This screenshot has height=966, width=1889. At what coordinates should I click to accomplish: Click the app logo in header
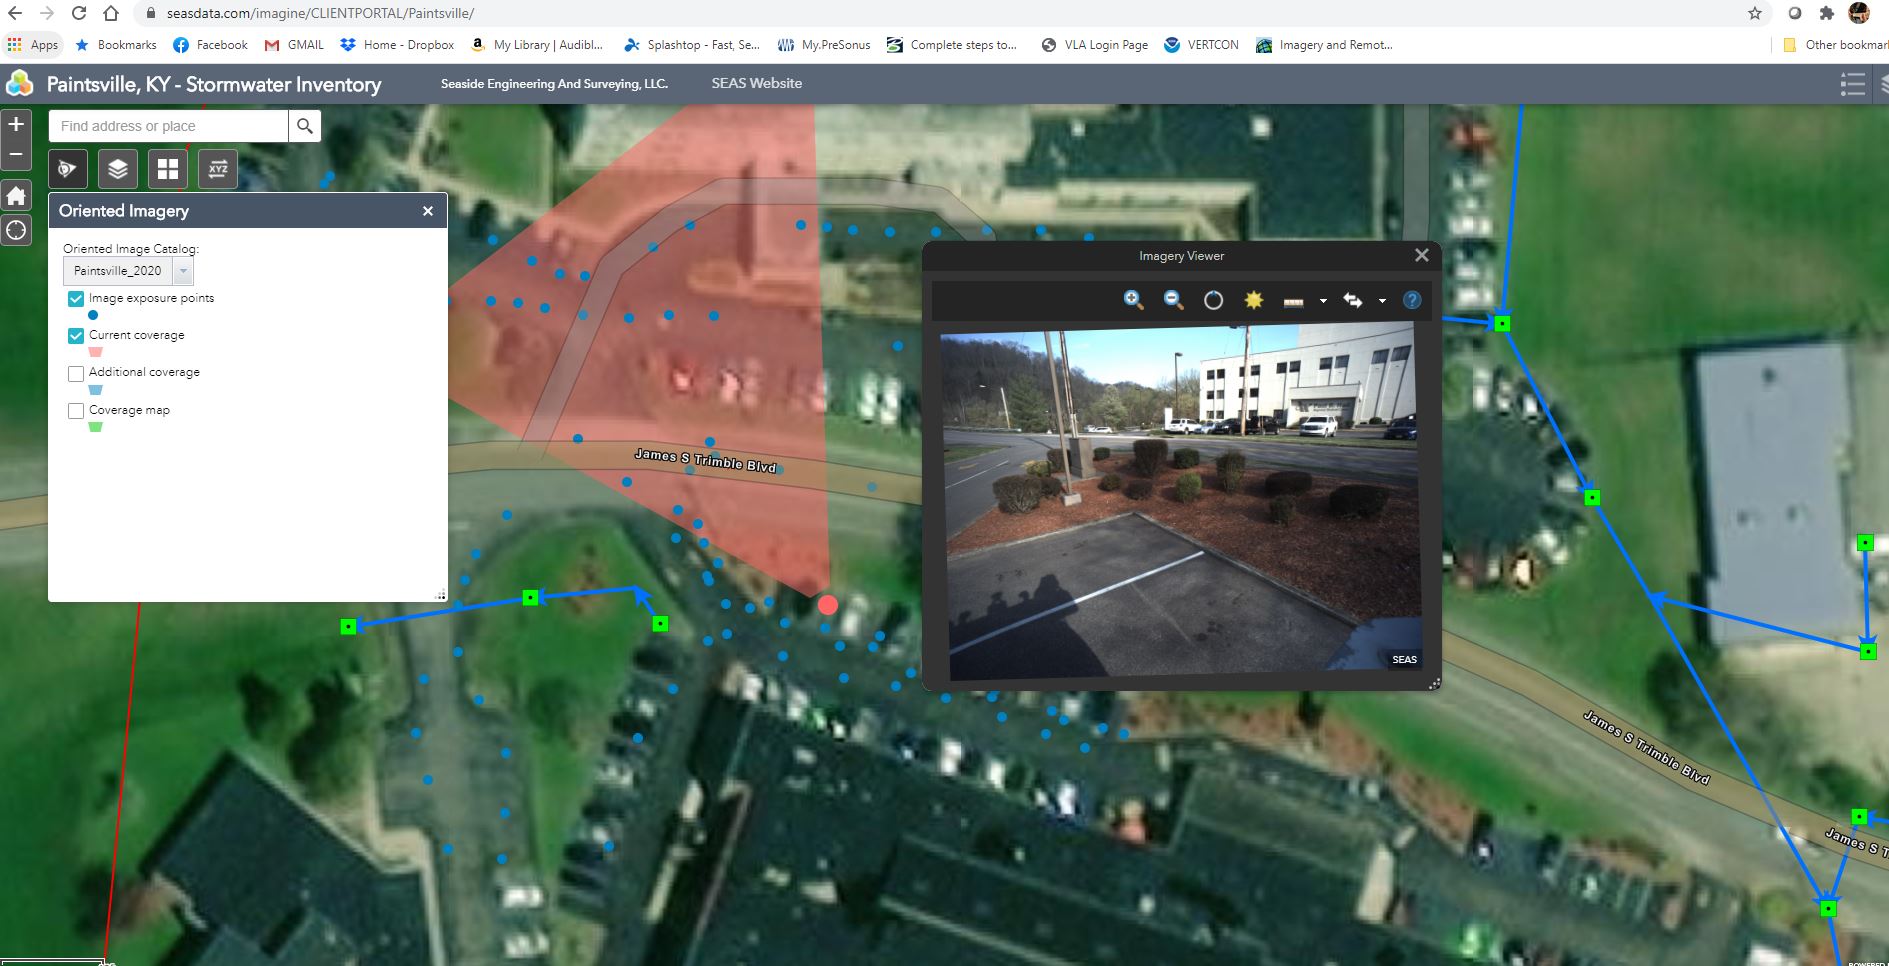click(x=19, y=84)
